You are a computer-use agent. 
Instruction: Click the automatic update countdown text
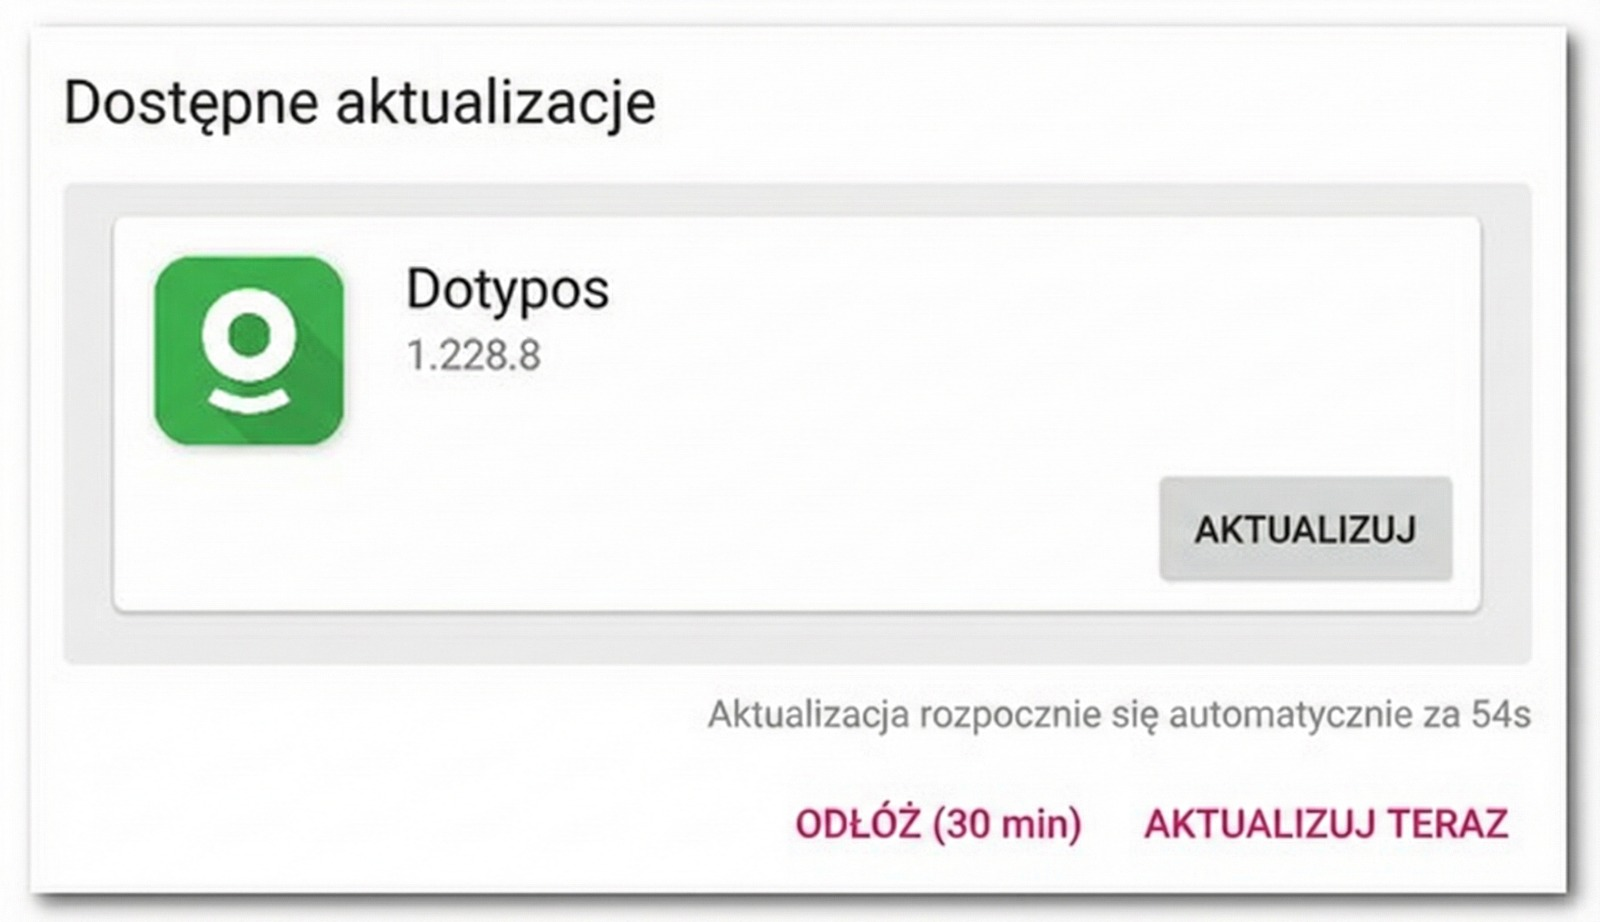tap(1118, 715)
